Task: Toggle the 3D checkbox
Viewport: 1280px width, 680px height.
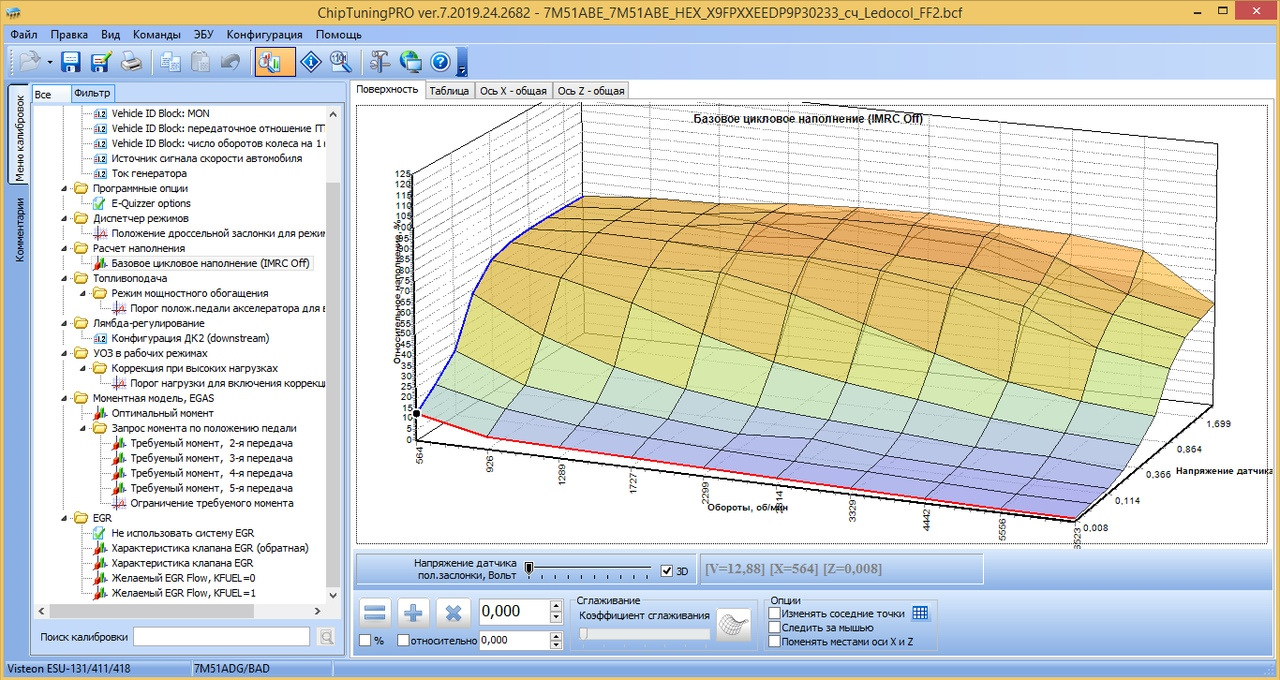Action: 667,571
